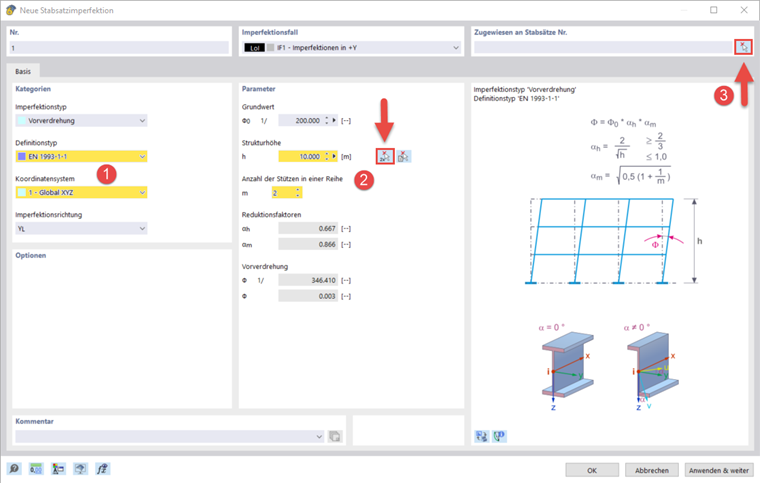Click the Φ value 0.003
Image resolution: width=760 pixels, height=483 pixels.
308,296
